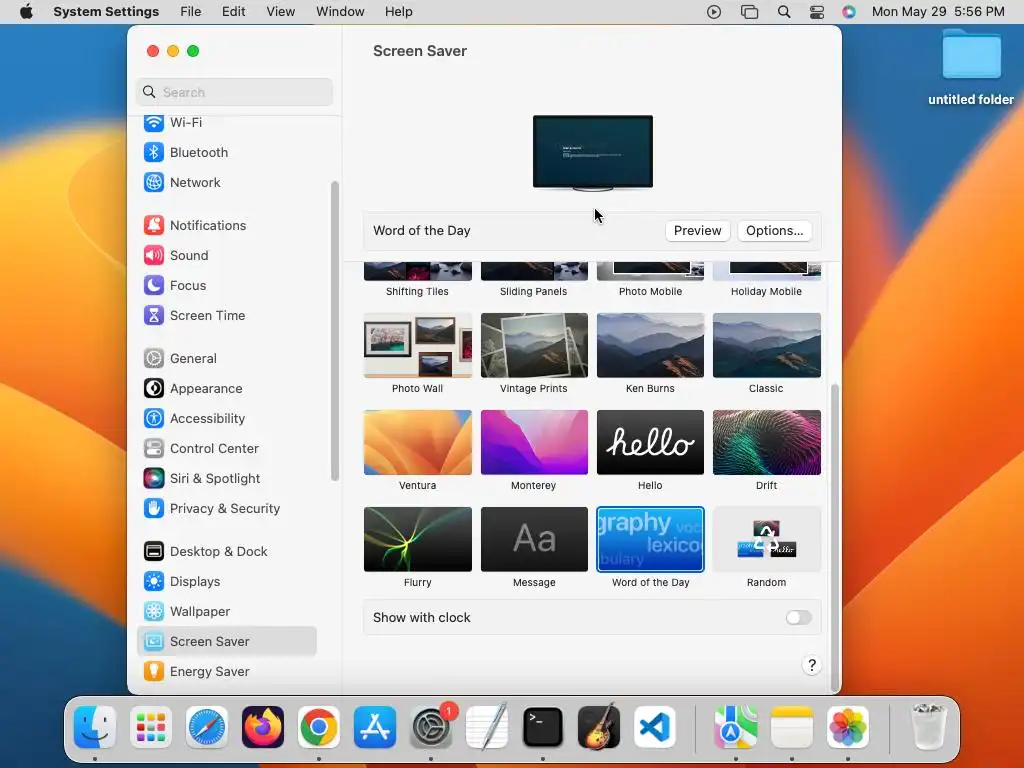Open Photos app from the Dock
Viewport: 1024px width, 768px height.
[848, 727]
